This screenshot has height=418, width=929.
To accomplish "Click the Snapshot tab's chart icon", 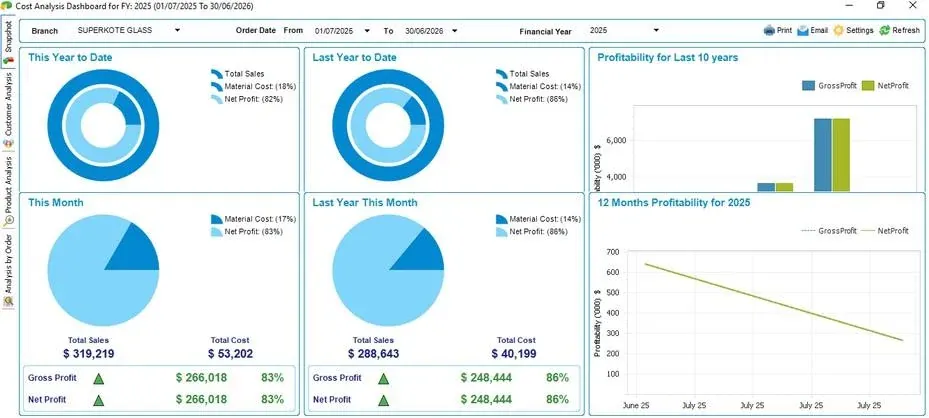I will (9, 60).
